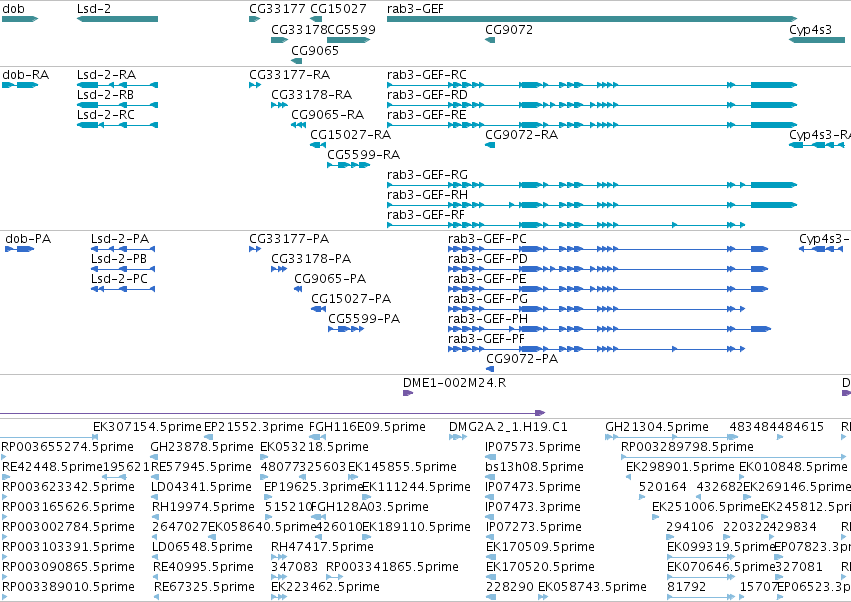This screenshot has width=851, height=602.
Task: Select the CG9065-RA transcript label
Action: 327,115
